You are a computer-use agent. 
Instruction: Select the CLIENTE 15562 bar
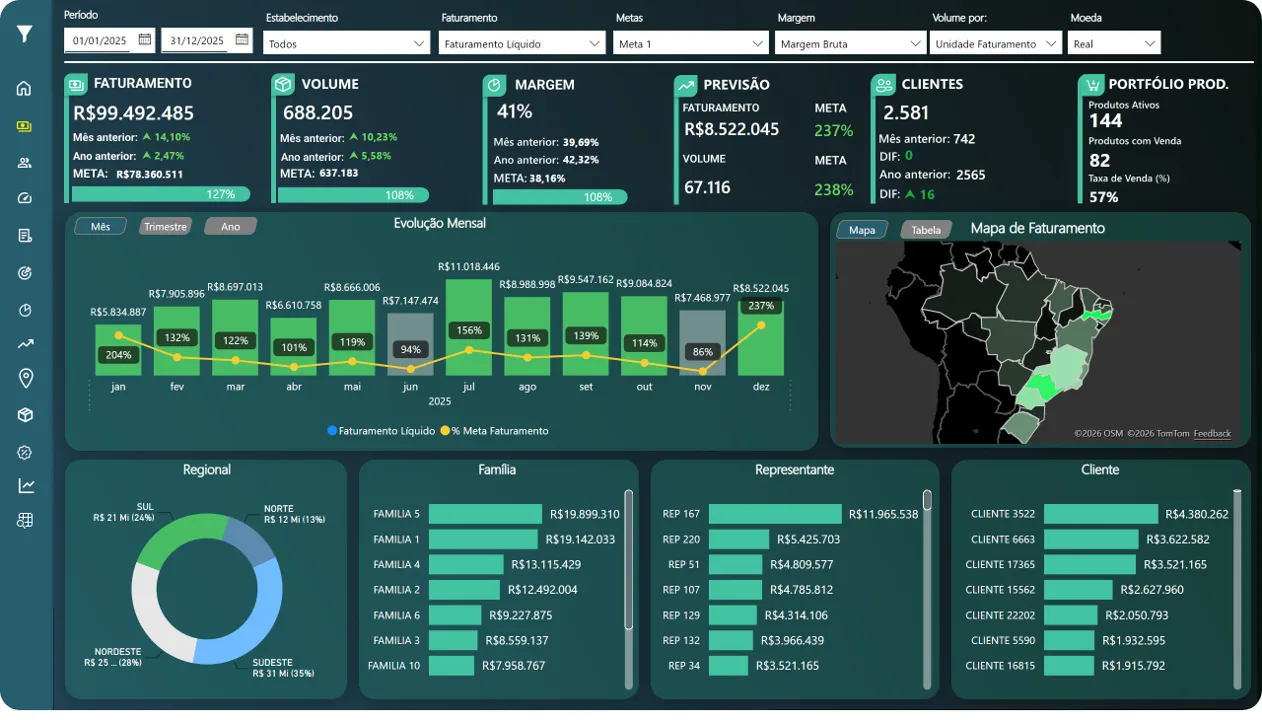tap(1078, 590)
